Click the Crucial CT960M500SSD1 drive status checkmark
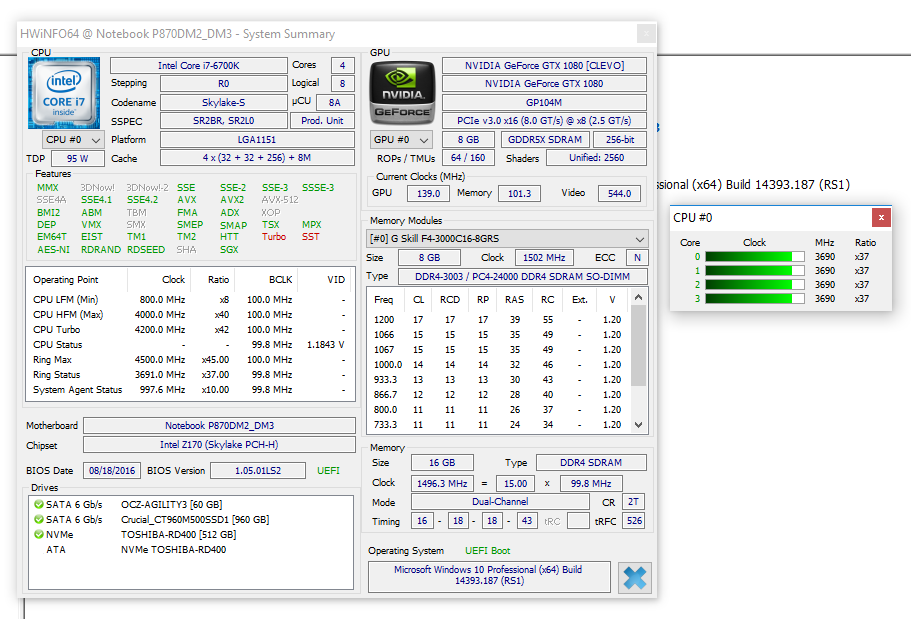The height and width of the screenshot is (619, 911). [x=38, y=520]
